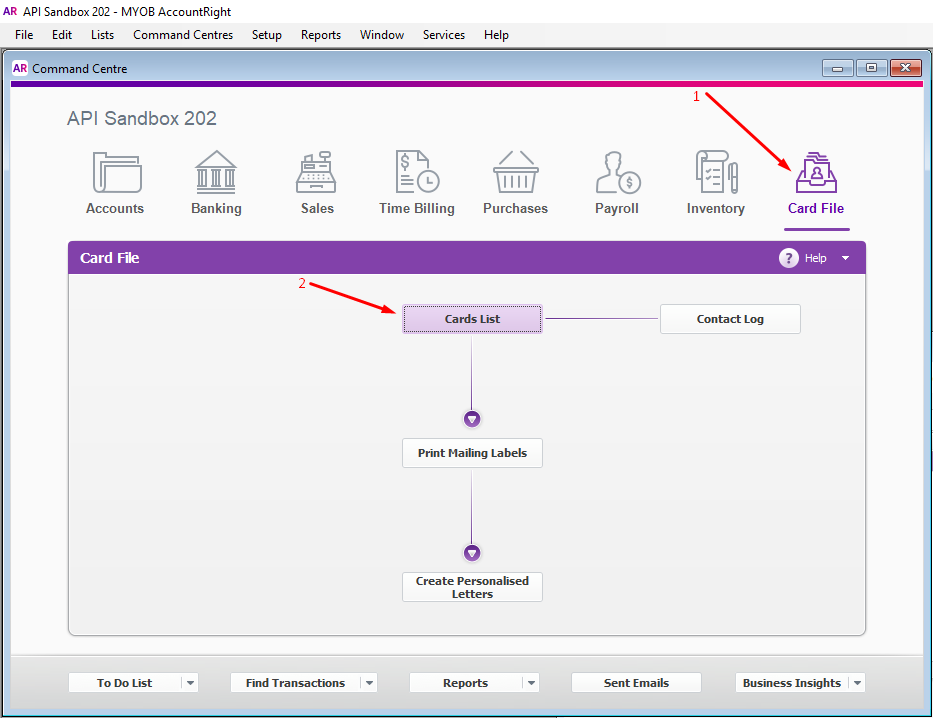Click the API Sandbox 202 company name heading

(142, 118)
